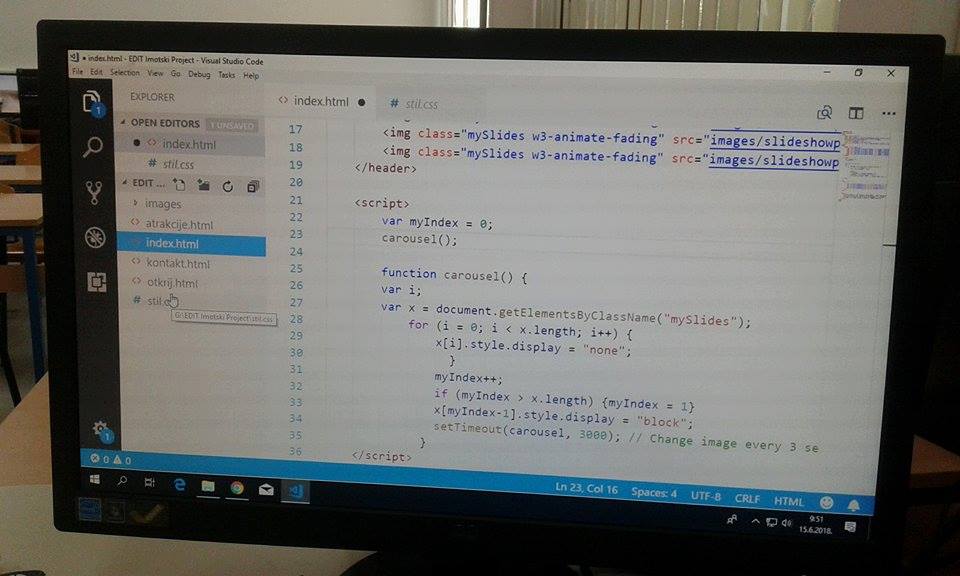Launch Google Chrome from the taskbar

(237, 488)
